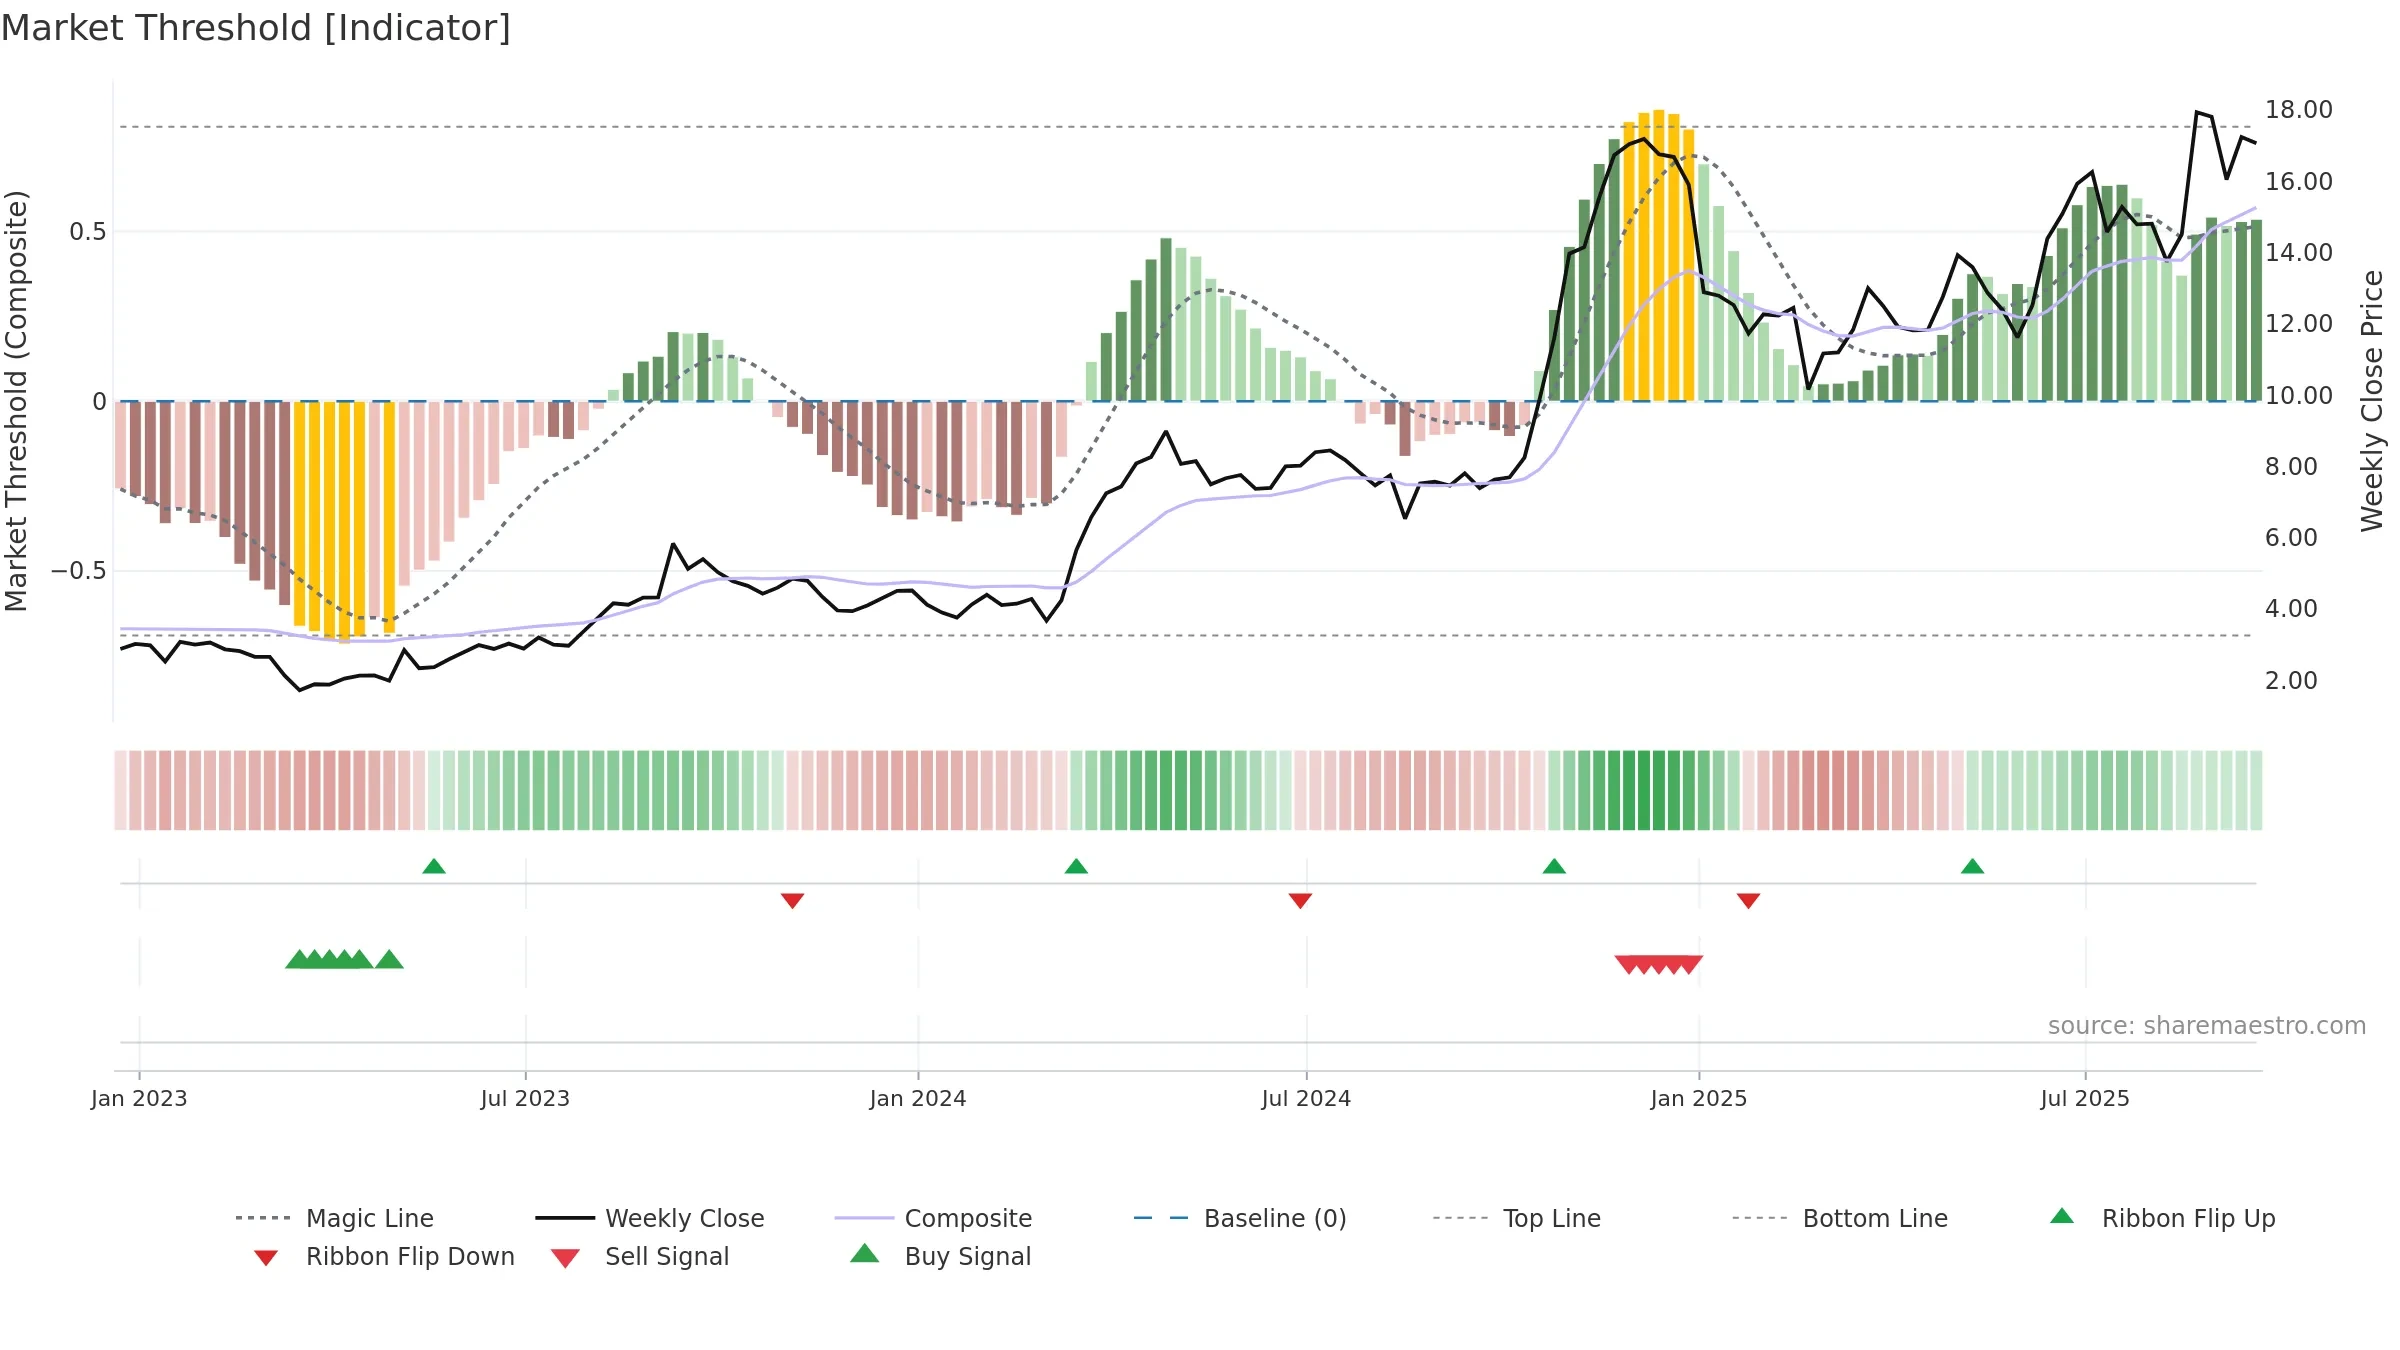Click the Market Threshold (Composite) axis title
Viewport: 2400px width, 1350px height.
click(16, 401)
